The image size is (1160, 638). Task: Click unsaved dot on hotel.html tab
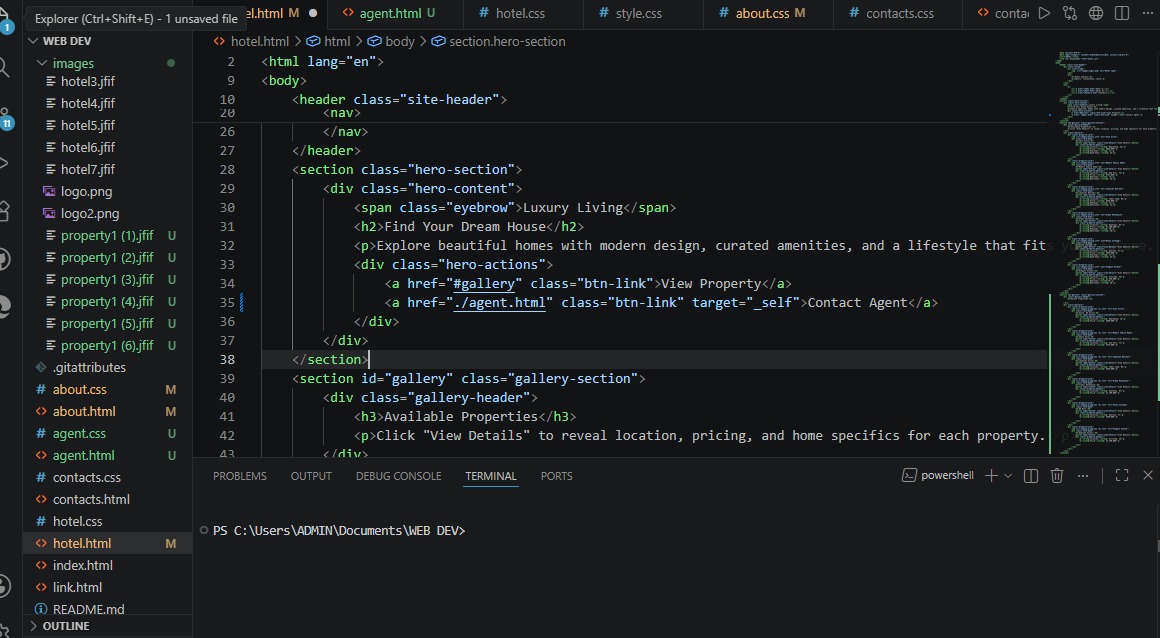[313, 13]
